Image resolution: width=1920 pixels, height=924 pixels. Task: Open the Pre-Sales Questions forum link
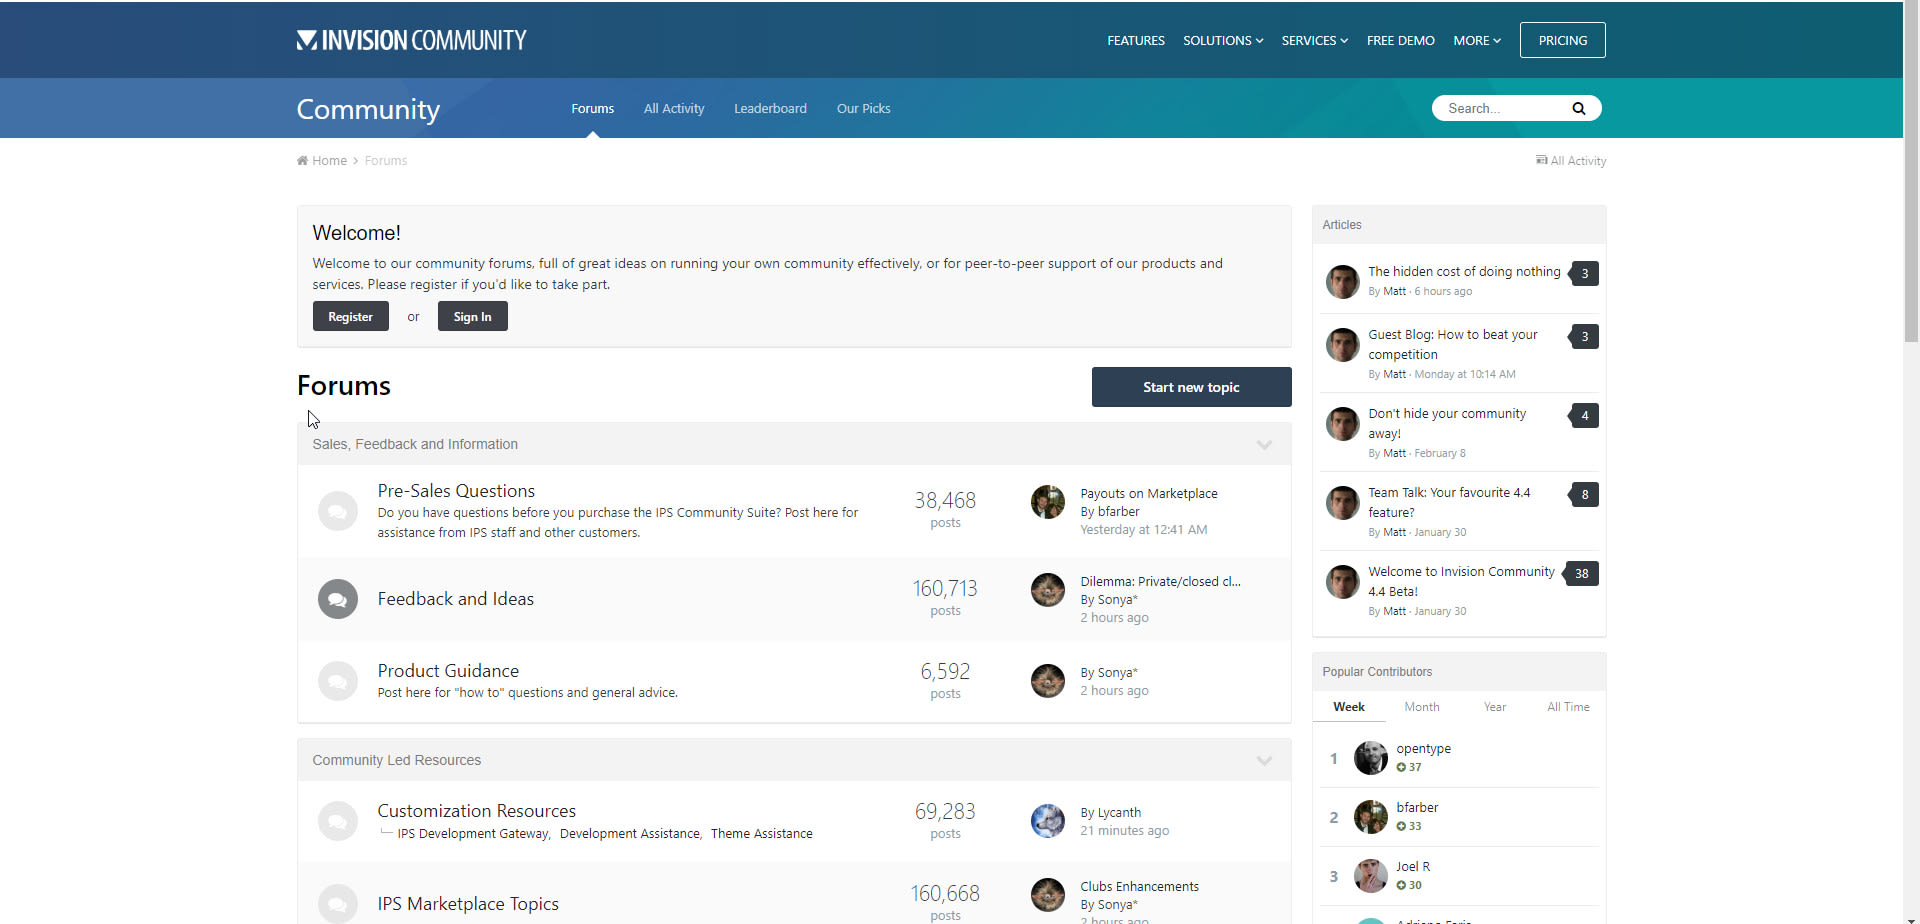pos(456,491)
